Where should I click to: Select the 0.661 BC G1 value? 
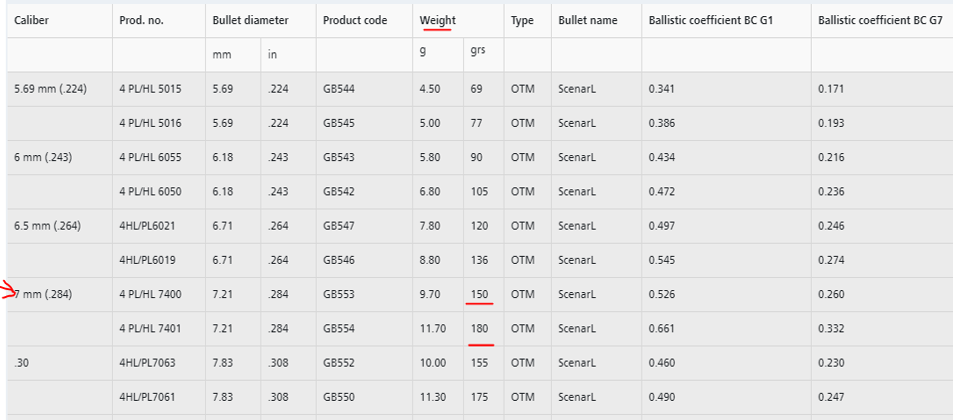click(x=661, y=328)
